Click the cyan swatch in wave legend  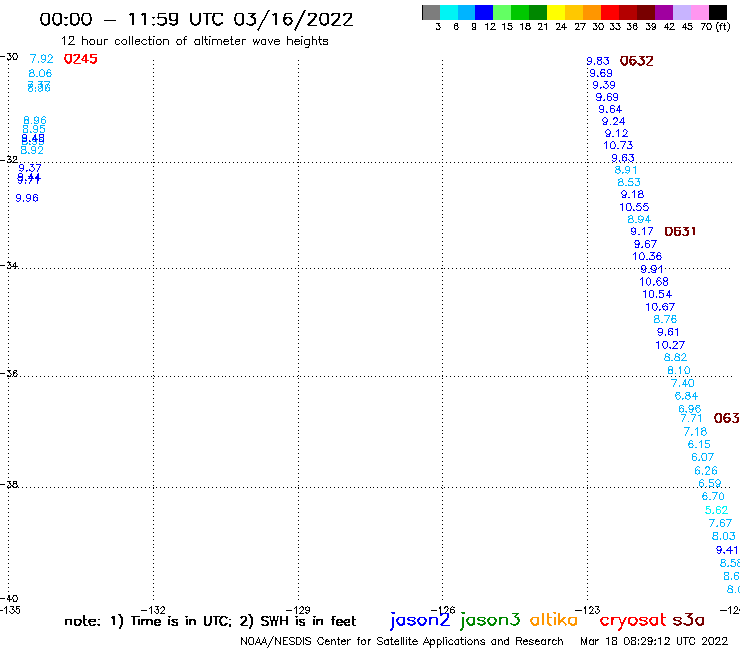pyautogui.click(x=449, y=12)
